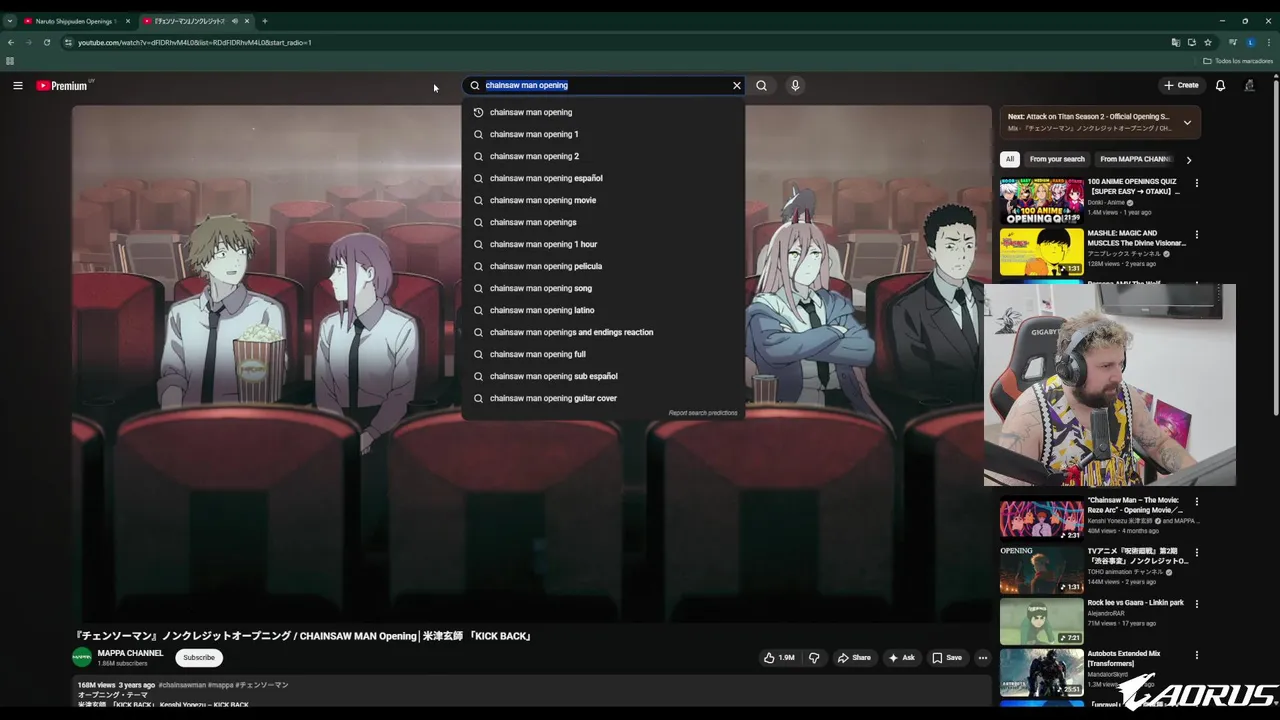Image resolution: width=1280 pixels, height=720 pixels.
Task: Choose the suggestion 'chainsaw man opening 2'
Action: [603, 156]
